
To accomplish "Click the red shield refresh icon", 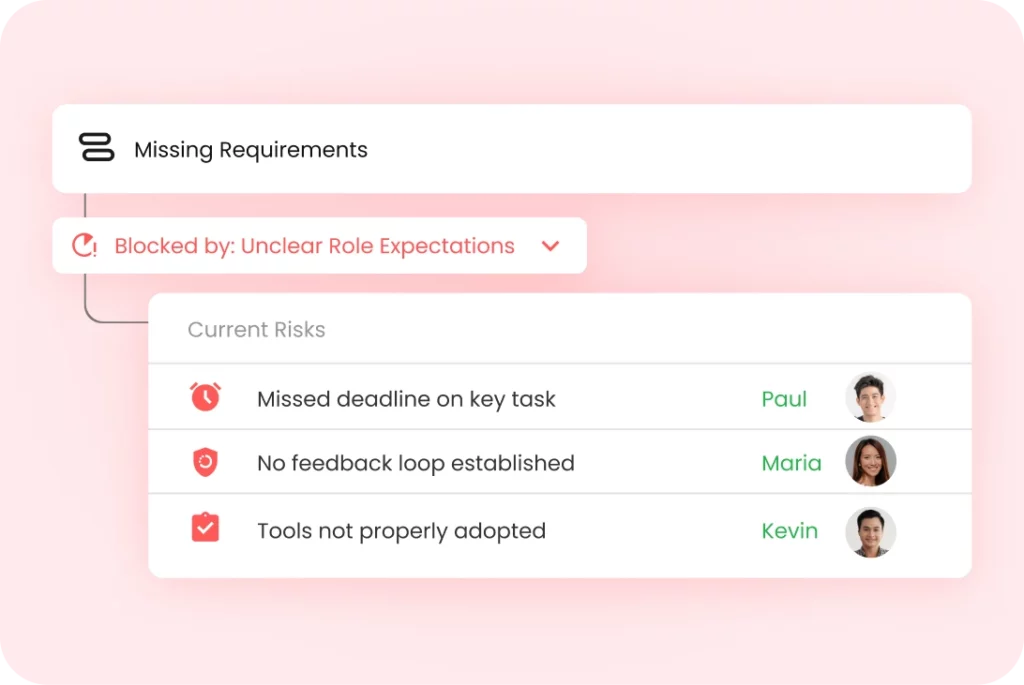I will (205, 462).
